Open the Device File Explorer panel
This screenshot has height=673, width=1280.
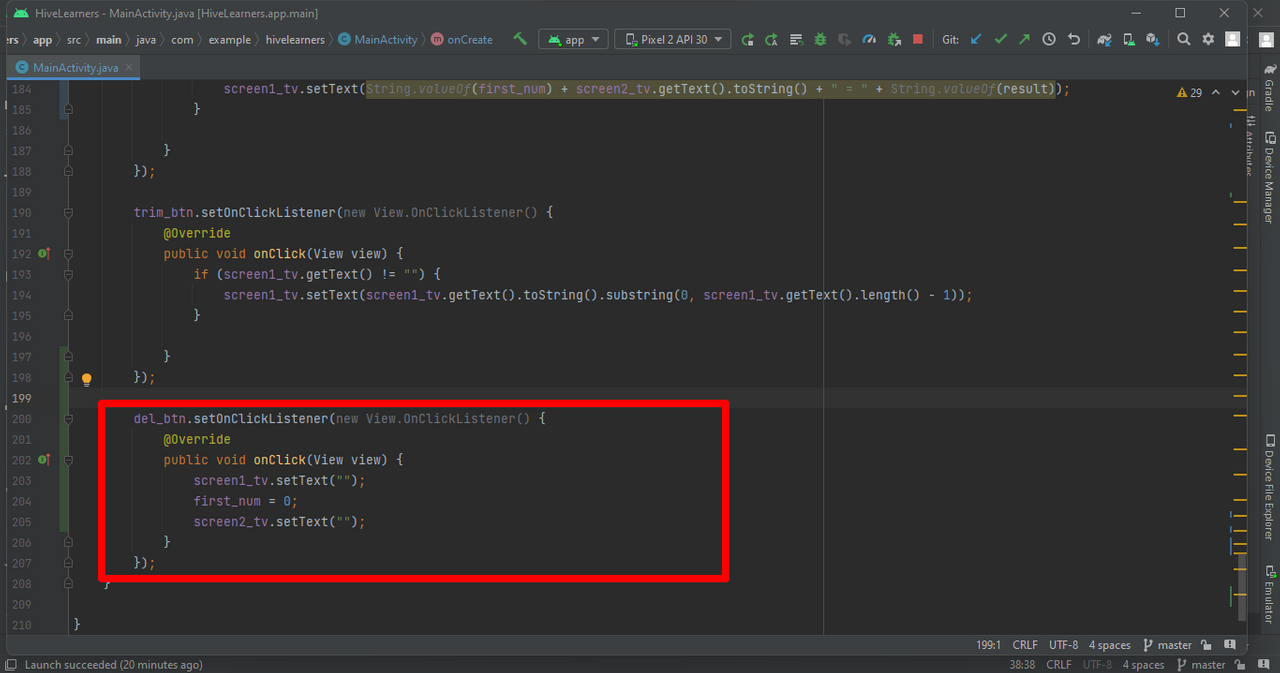(x=1269, y=489)
